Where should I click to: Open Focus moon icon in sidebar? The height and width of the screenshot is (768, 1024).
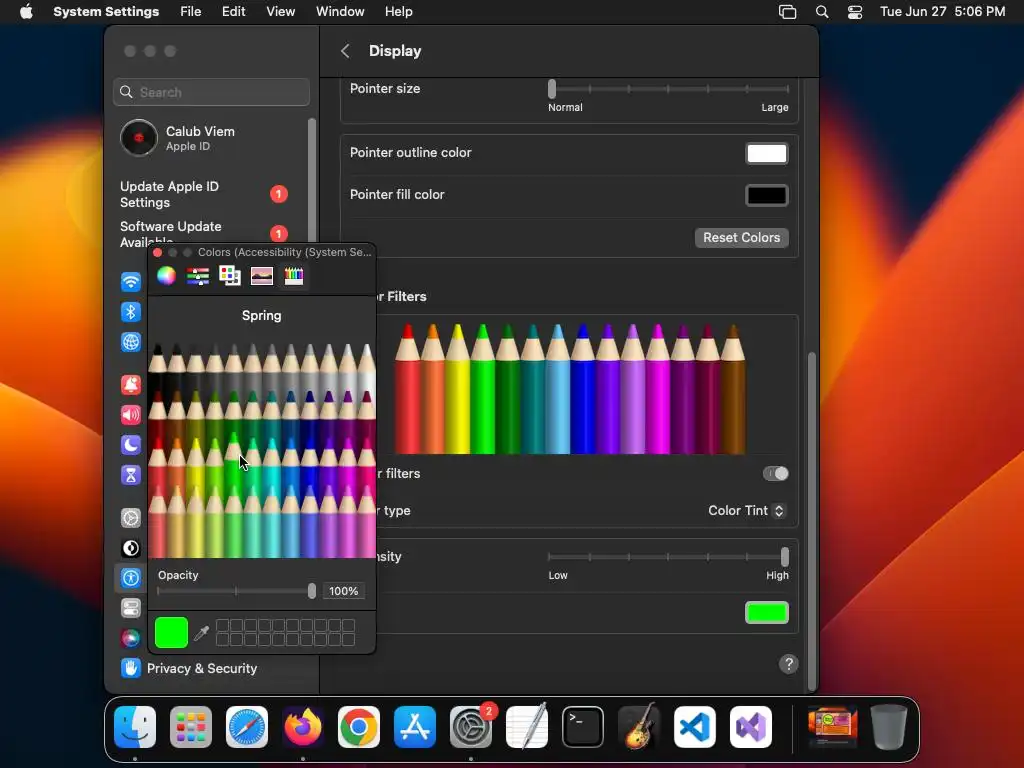click(x=131, y=445)
